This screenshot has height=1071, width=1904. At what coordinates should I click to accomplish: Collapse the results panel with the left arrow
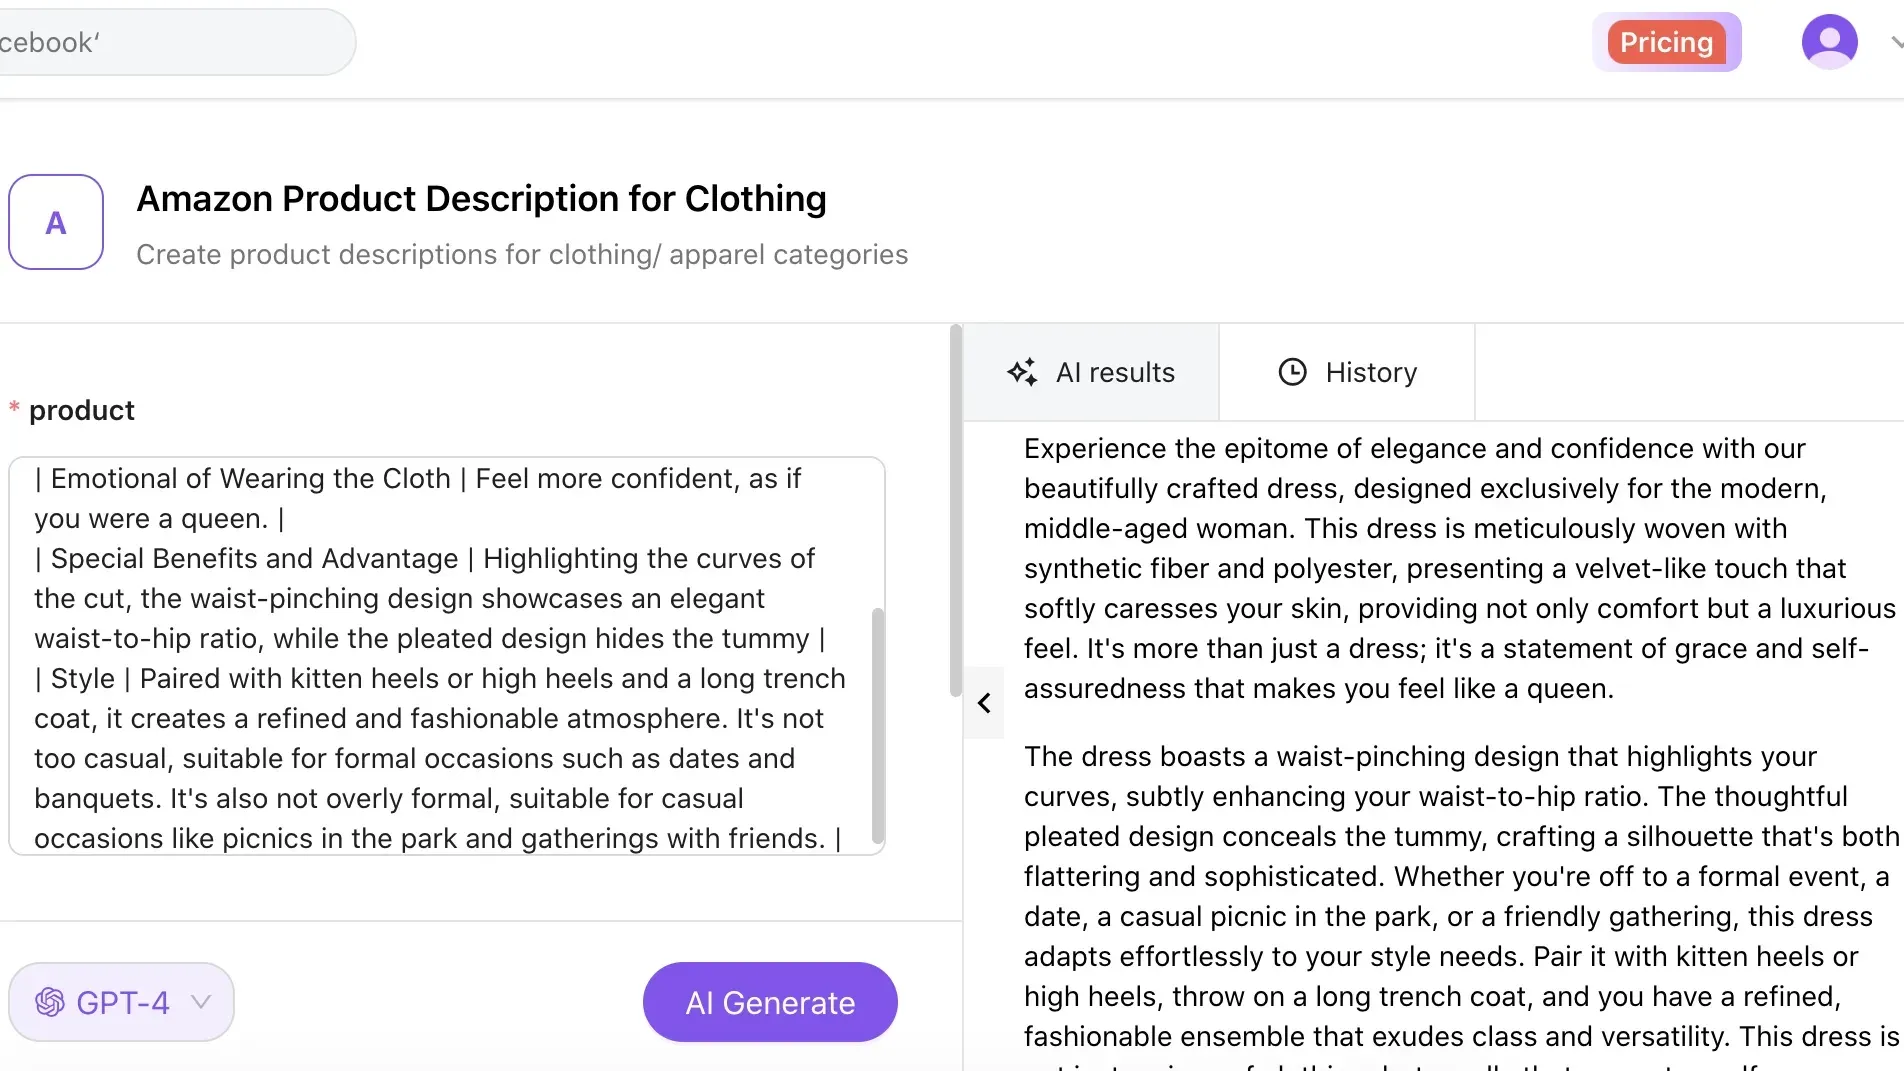984,703
